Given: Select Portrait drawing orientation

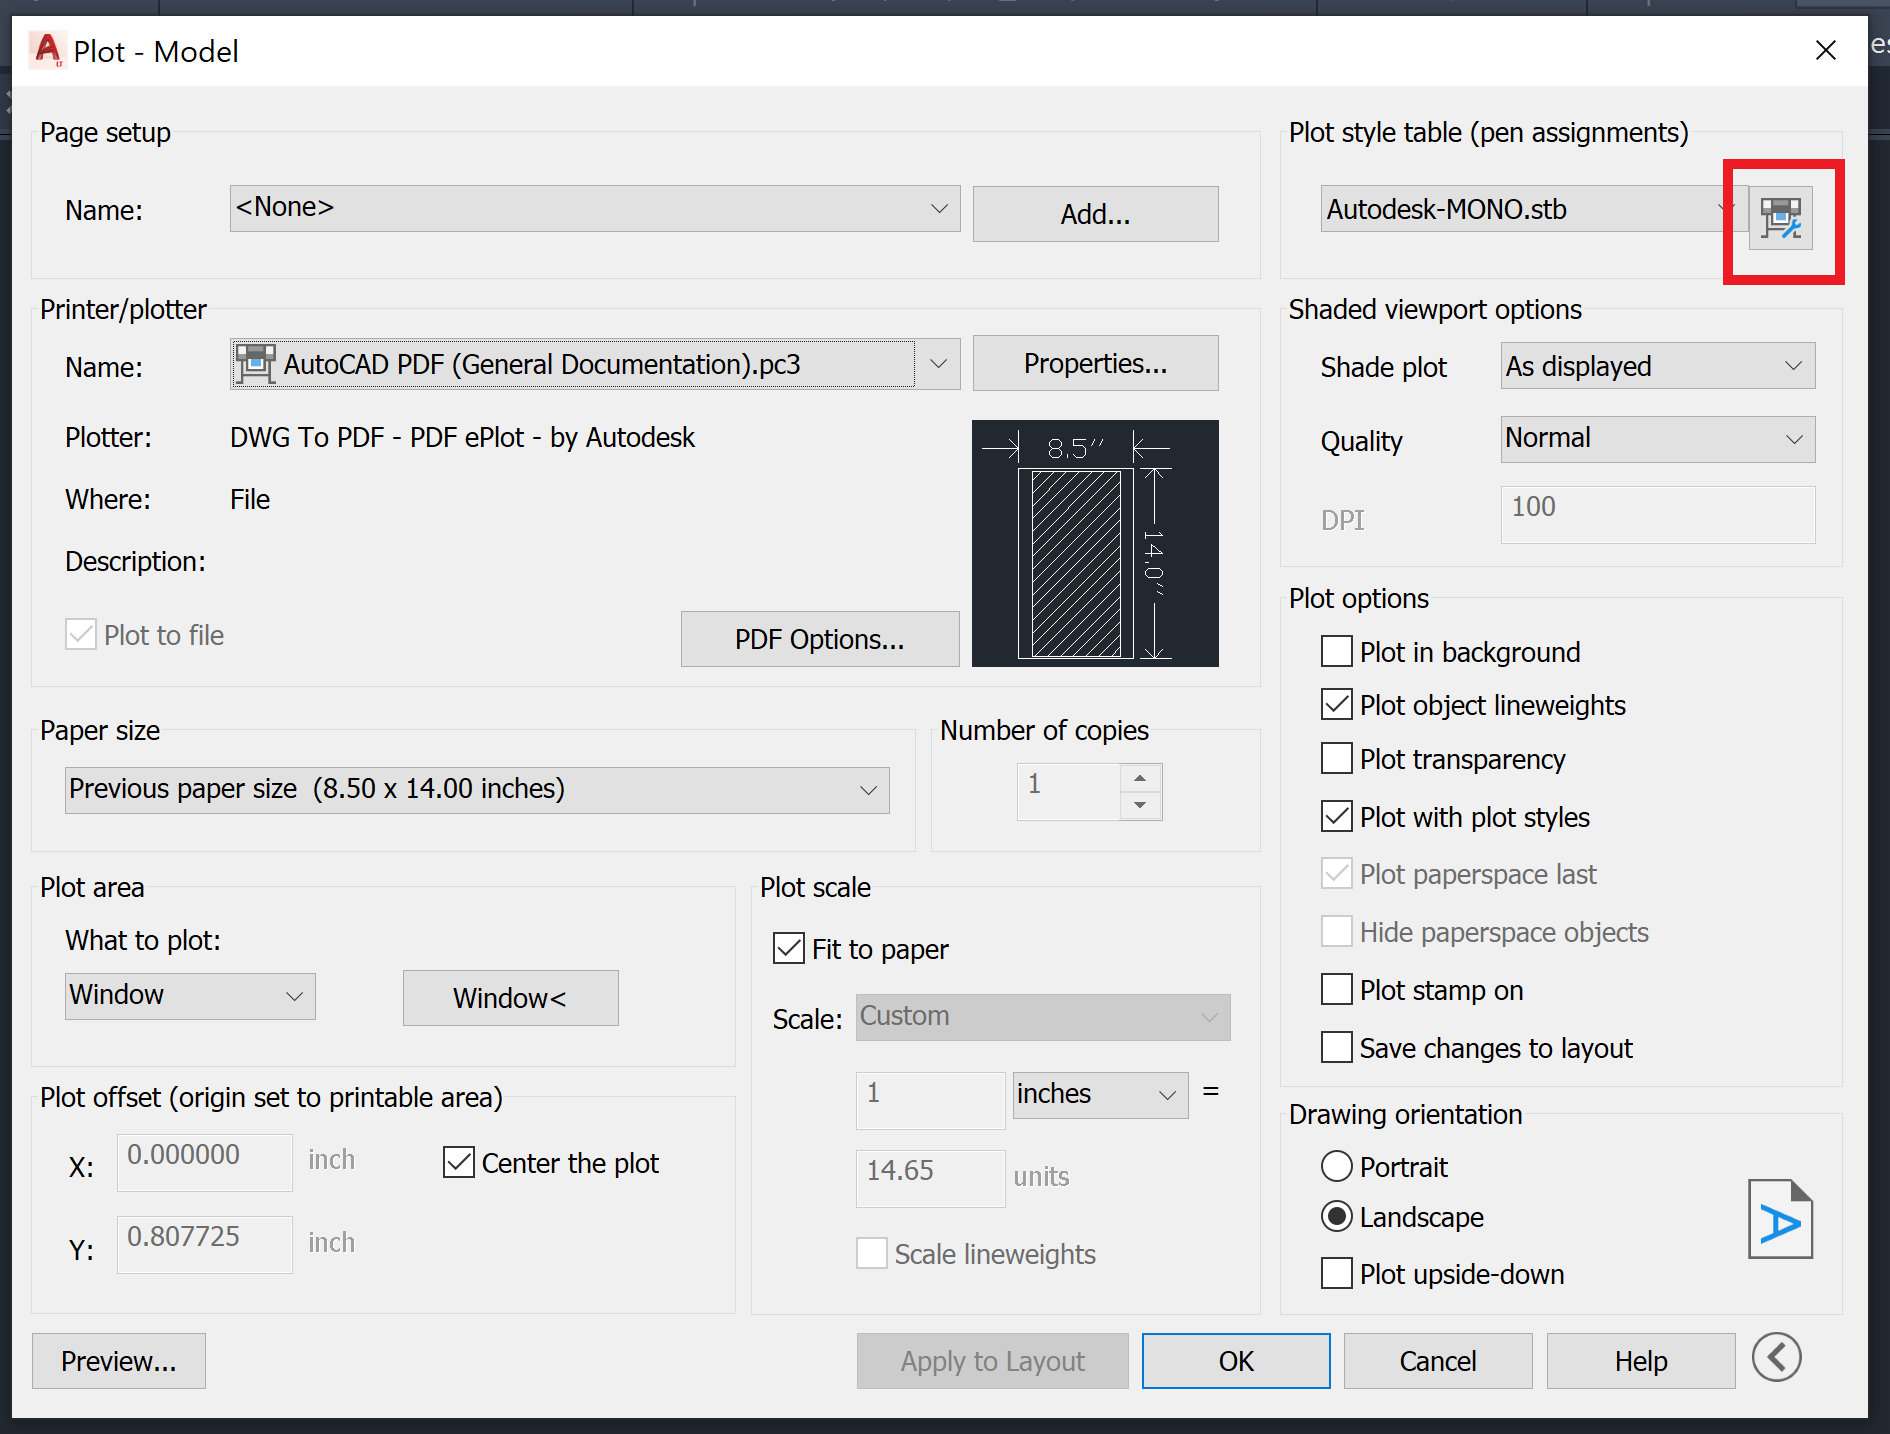Looking at the screenshot, I should tap(1336, 1166).
